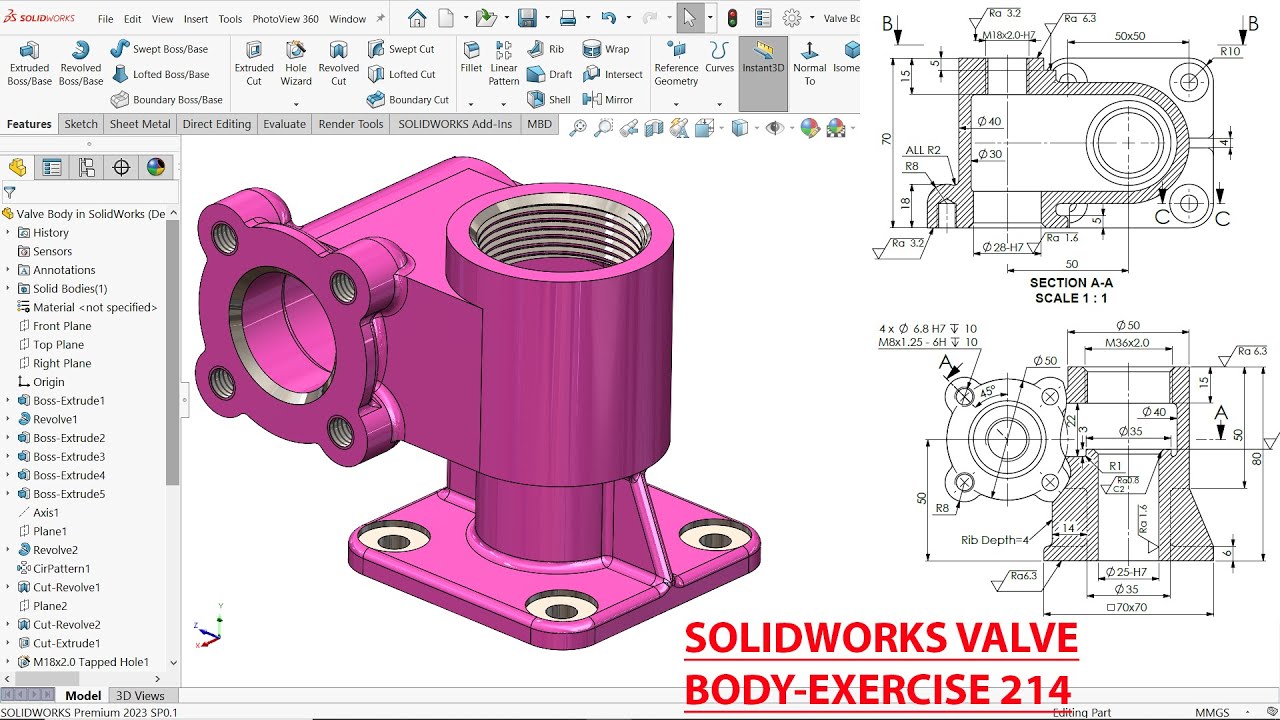
Task: Open the Edit Appearance color ball icon
Action: (810, 127)
